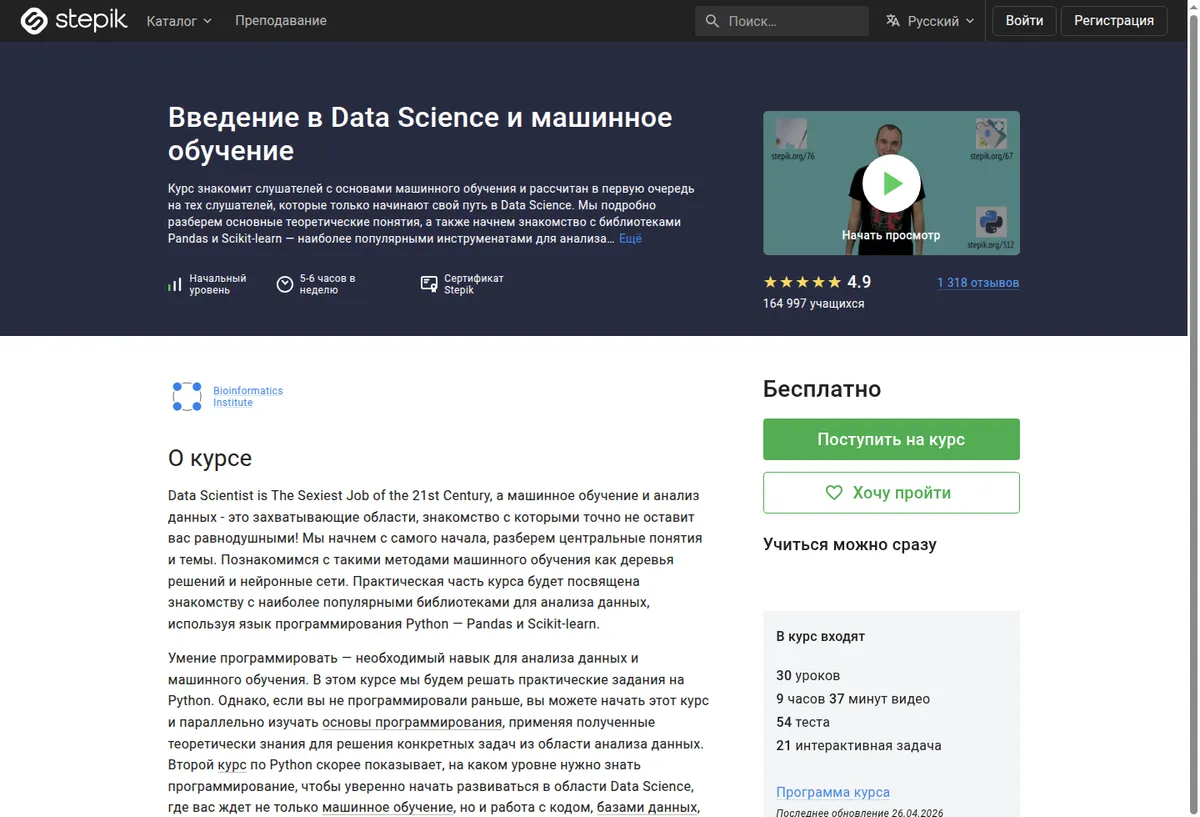This screenshot has width=1200, height=817.
Task: Open the Stepik logo homepage
Action: (74, 20)
